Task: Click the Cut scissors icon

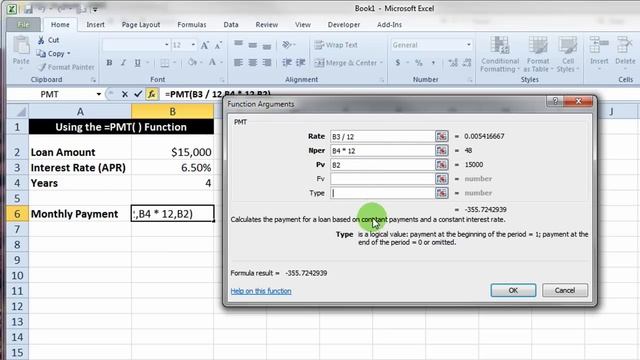Action: pyautogui.click(x=41, y=40)
